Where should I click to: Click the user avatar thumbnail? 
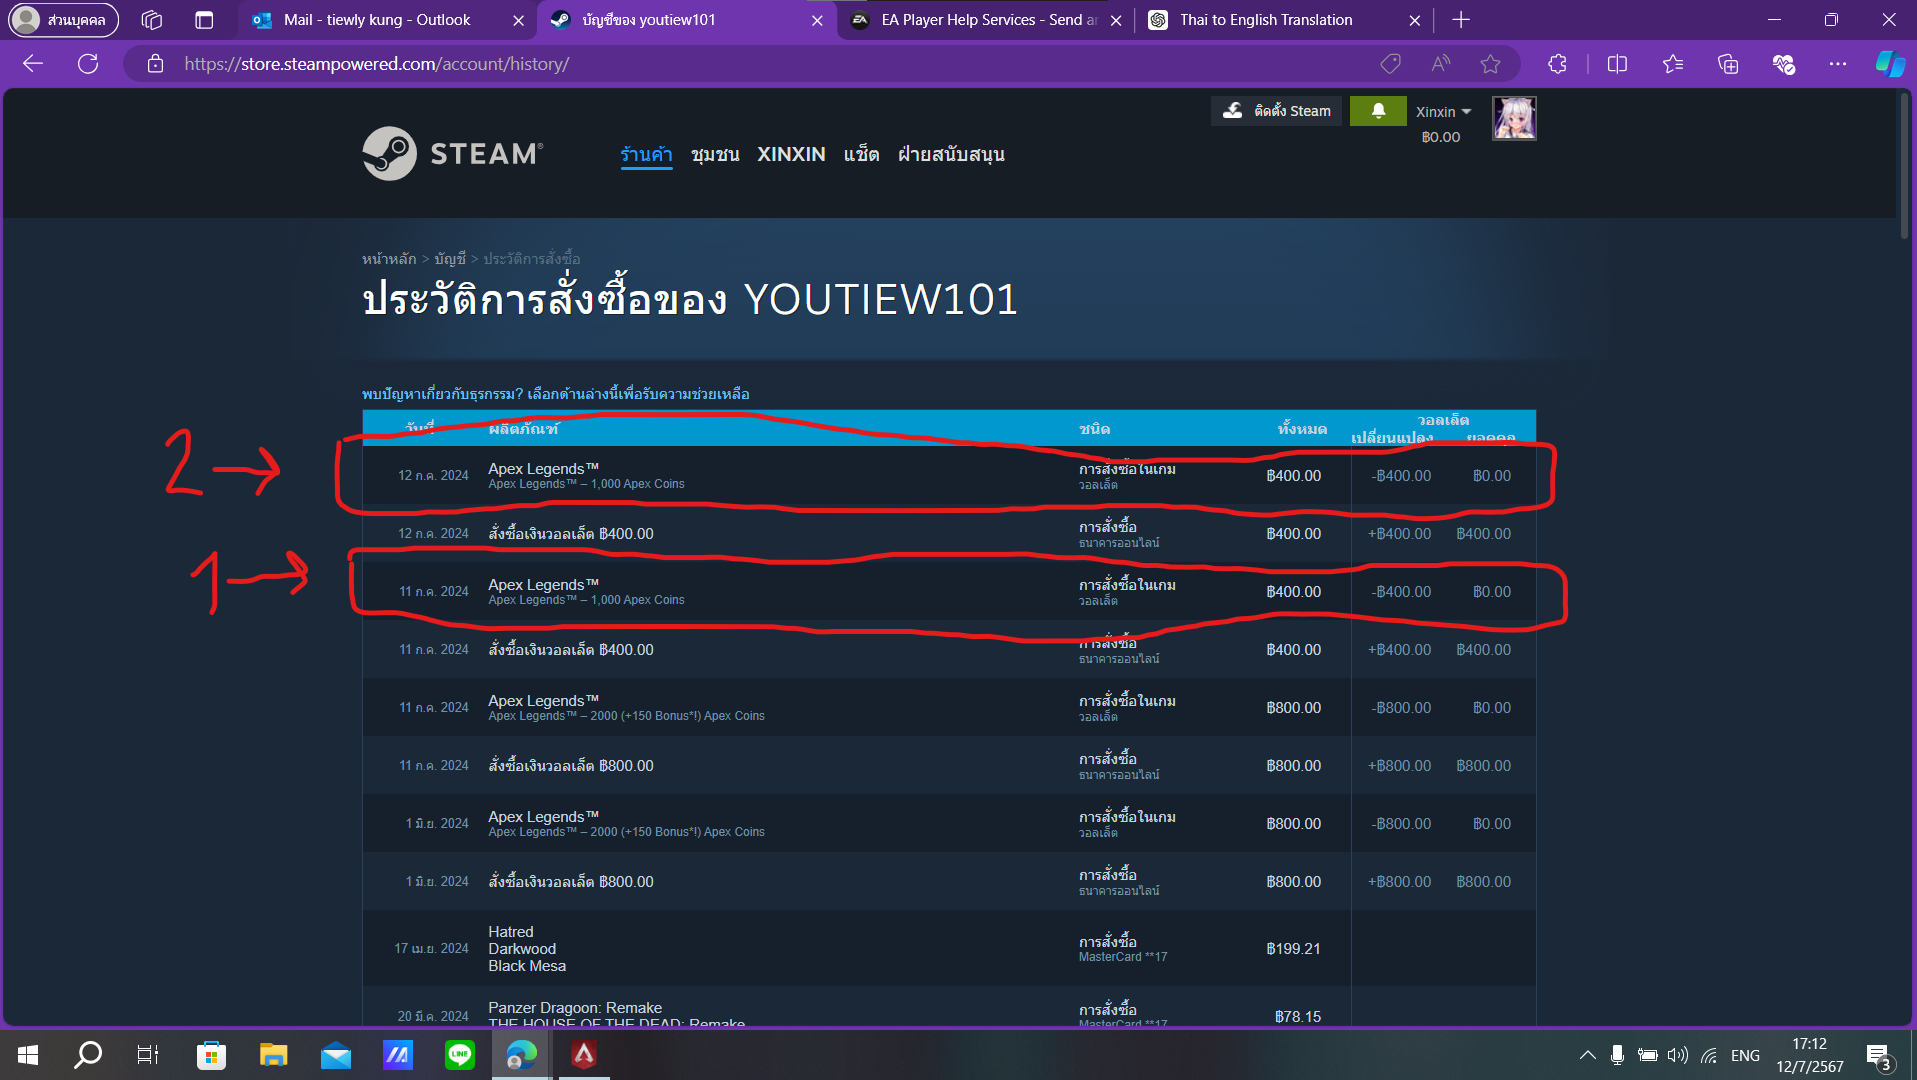[1514, 118]
